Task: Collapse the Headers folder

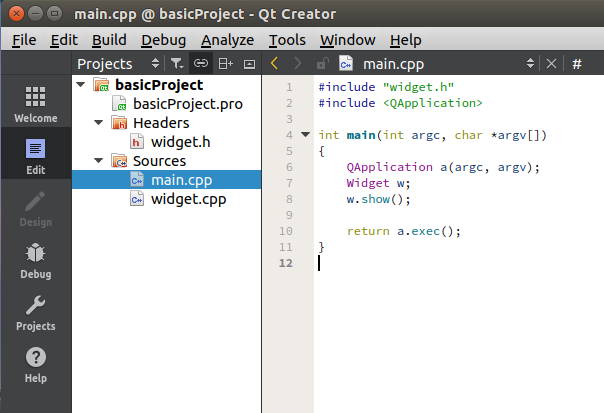Action: click(x=99, y=123)
